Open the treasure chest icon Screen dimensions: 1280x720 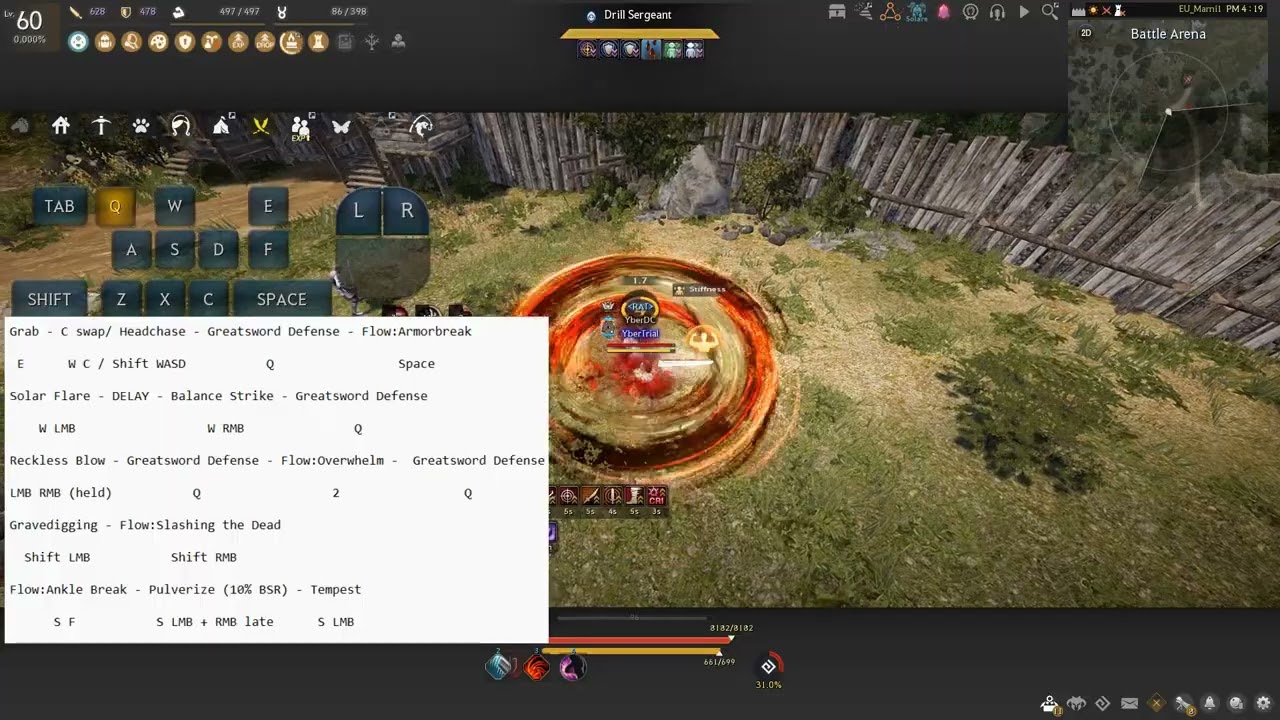point(838,12)
